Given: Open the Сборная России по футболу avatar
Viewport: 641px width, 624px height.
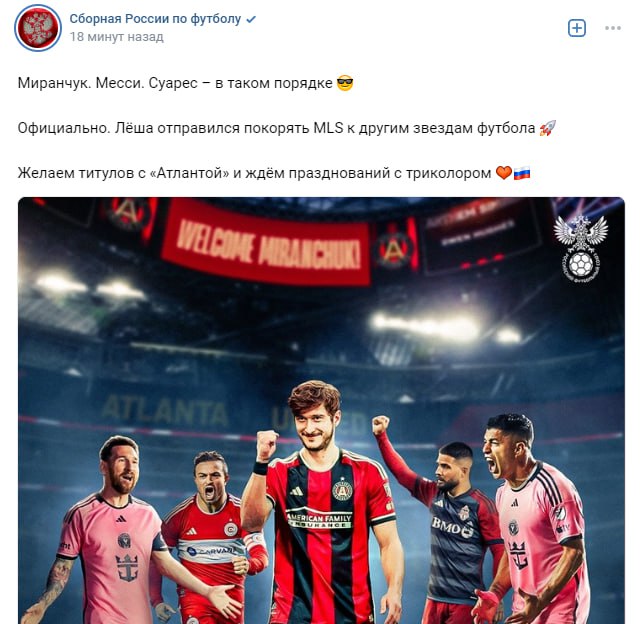Looking at the screenshot, I should [x=38, y=28].
